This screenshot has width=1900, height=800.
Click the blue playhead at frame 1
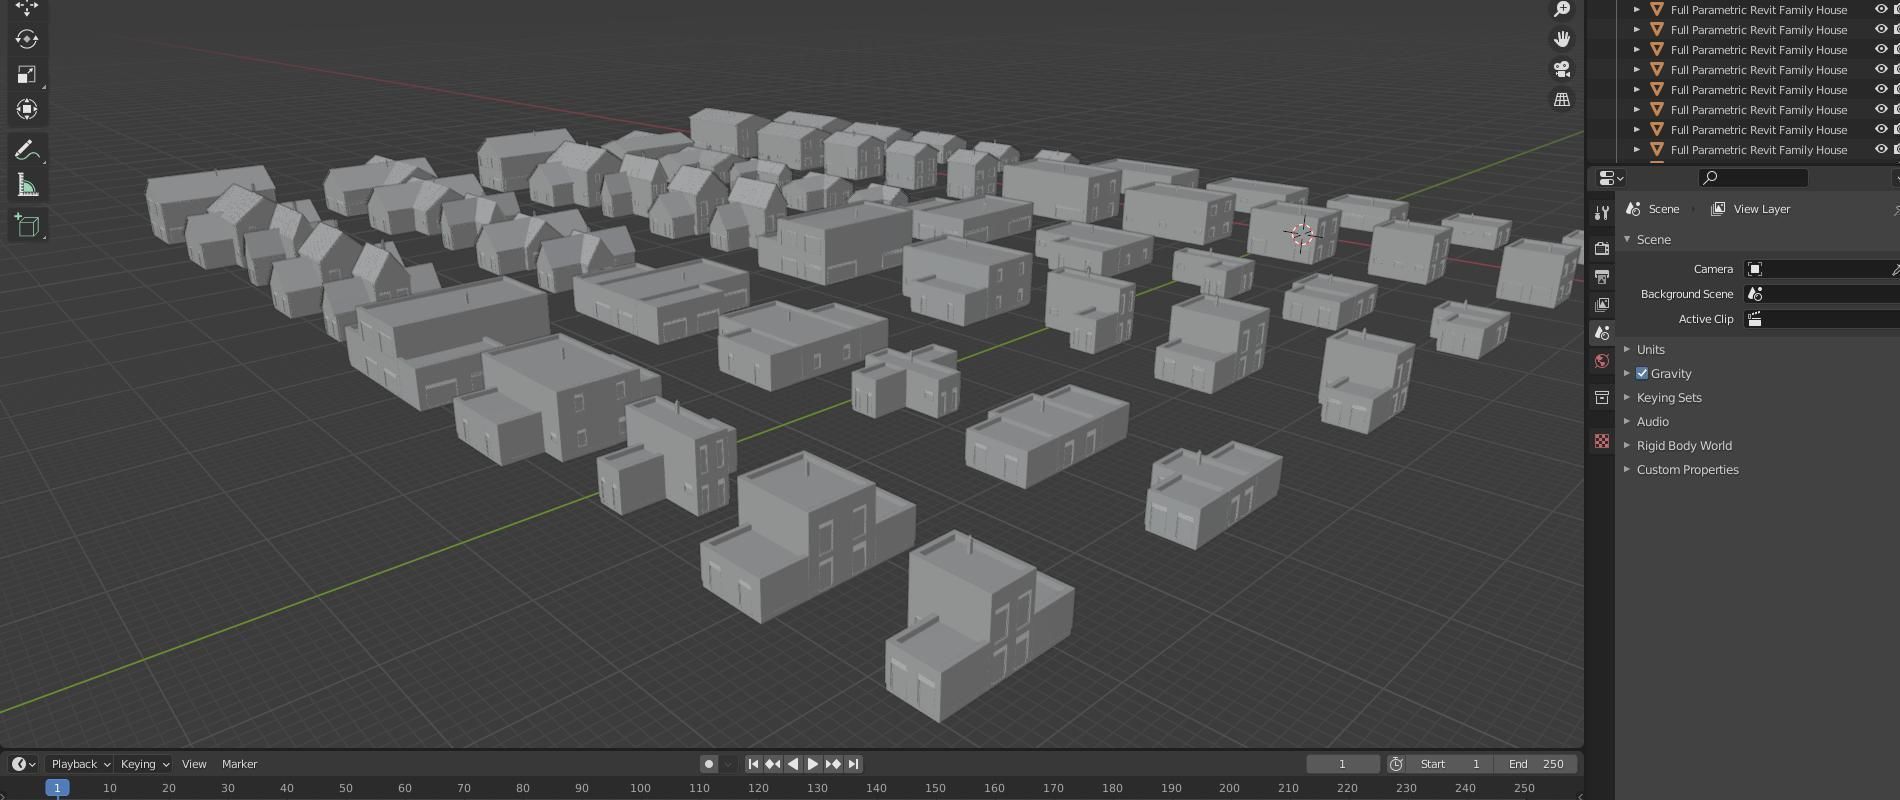[57, 788]
